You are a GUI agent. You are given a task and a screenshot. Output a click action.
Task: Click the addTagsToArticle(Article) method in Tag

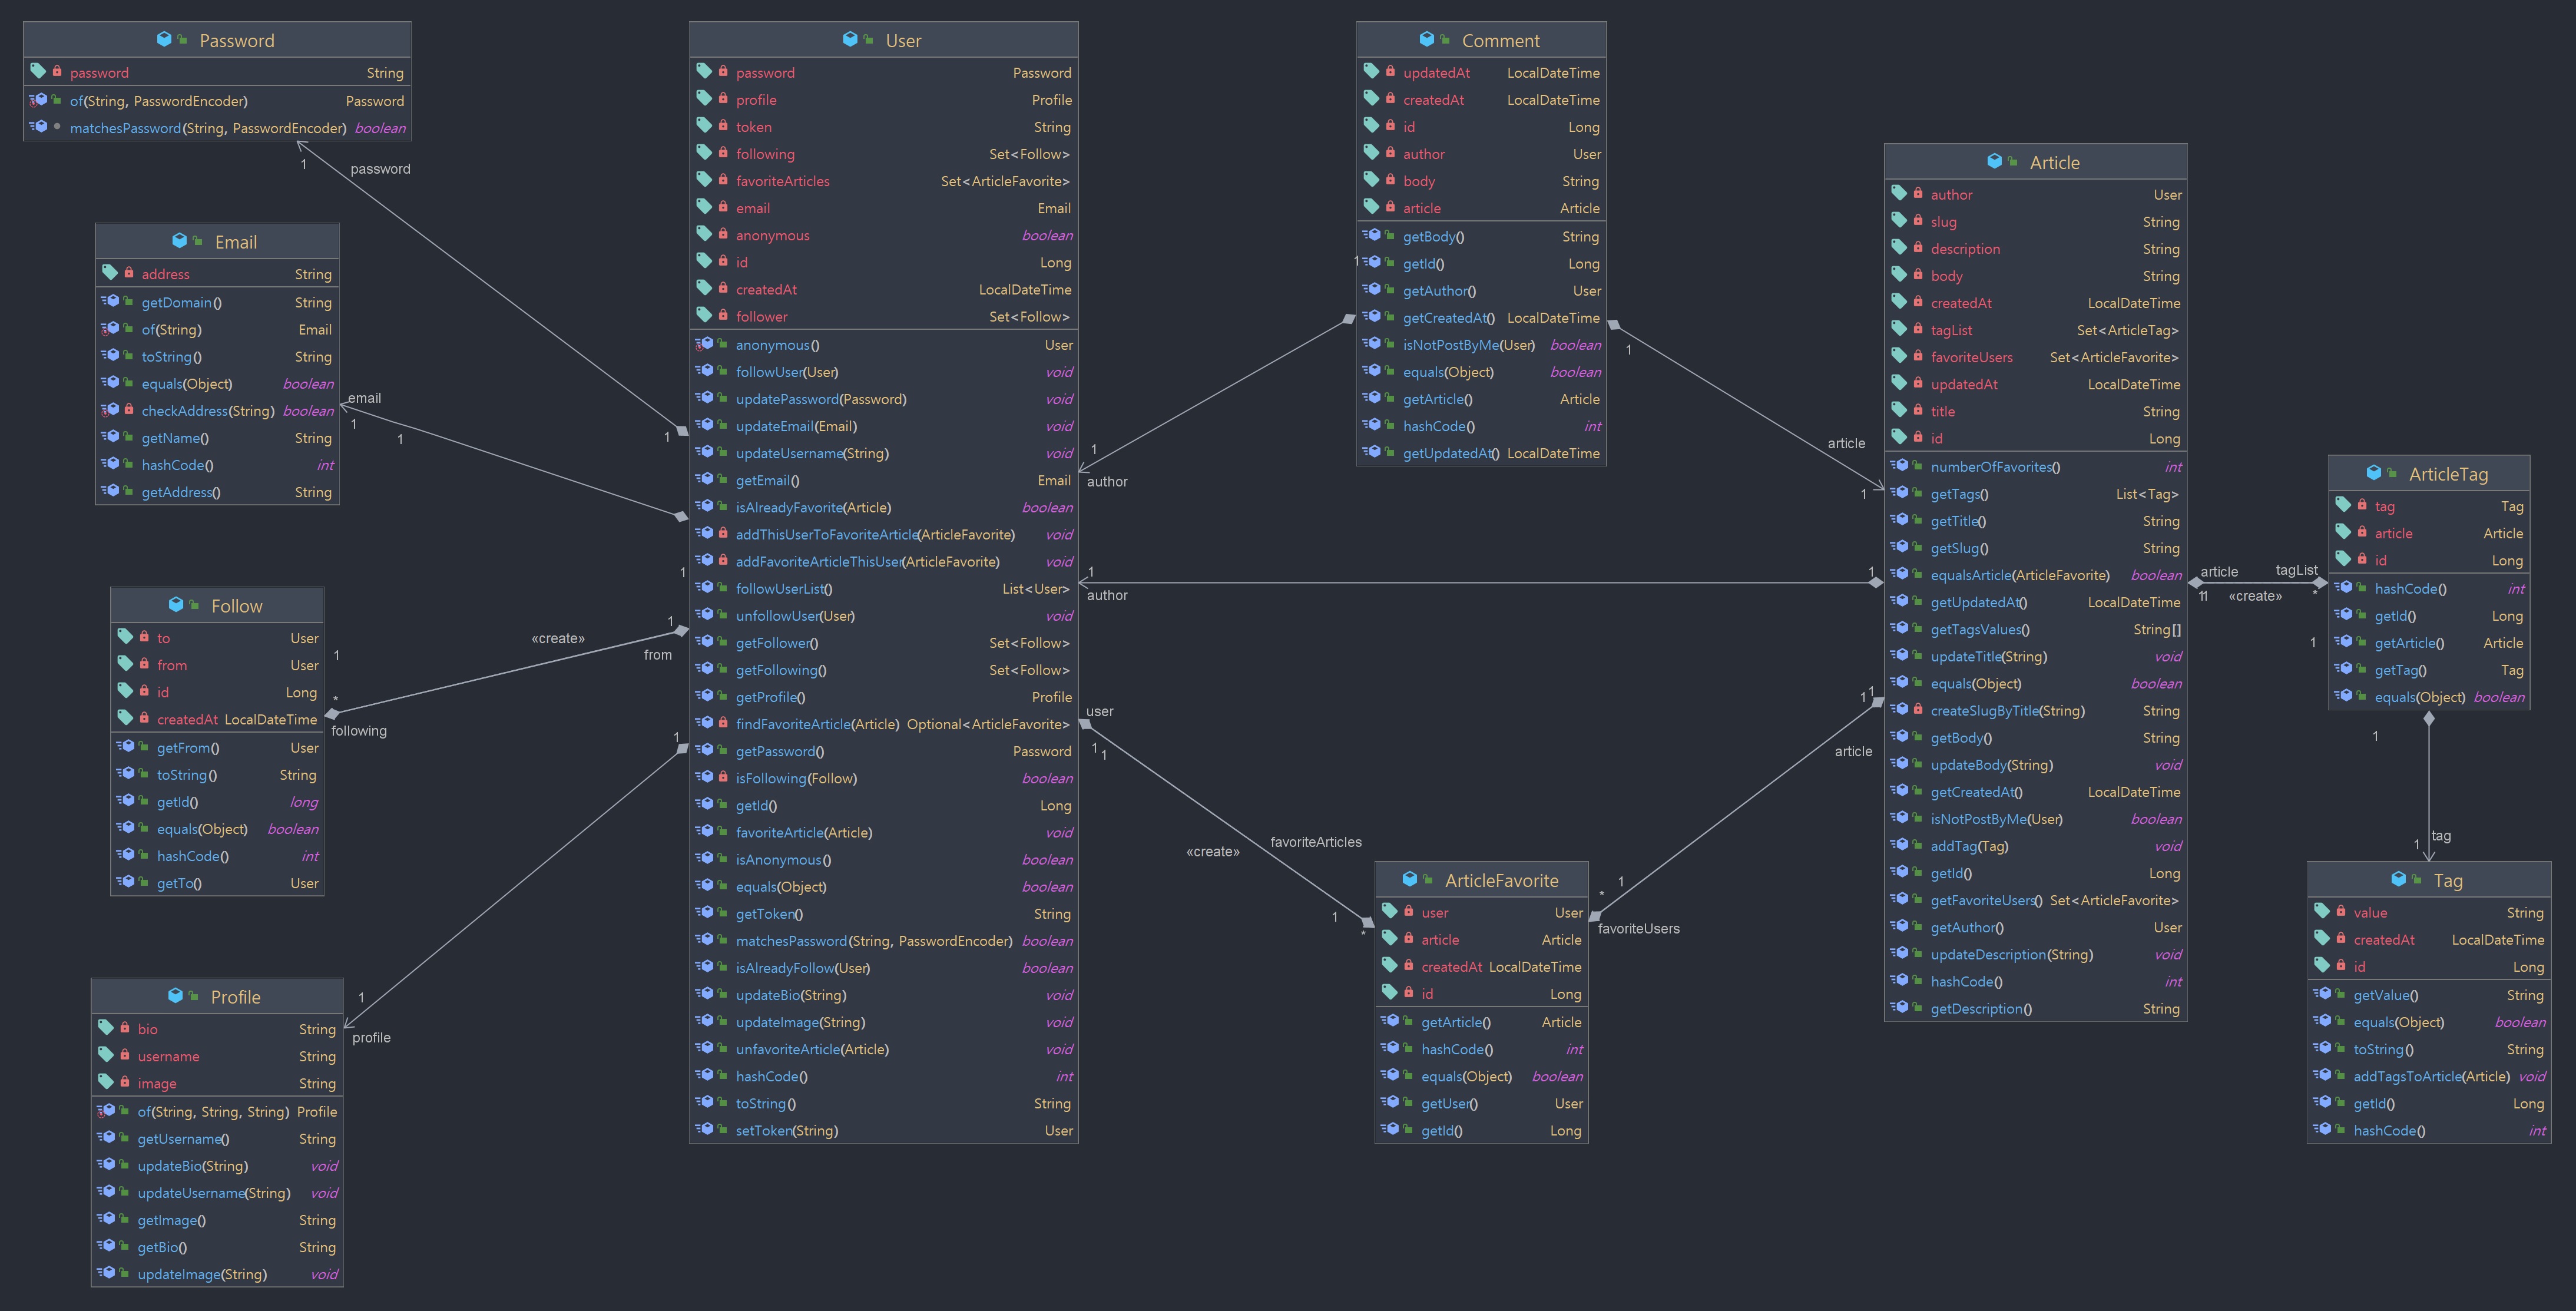pyautogui.click(x=2431, y=1076)
